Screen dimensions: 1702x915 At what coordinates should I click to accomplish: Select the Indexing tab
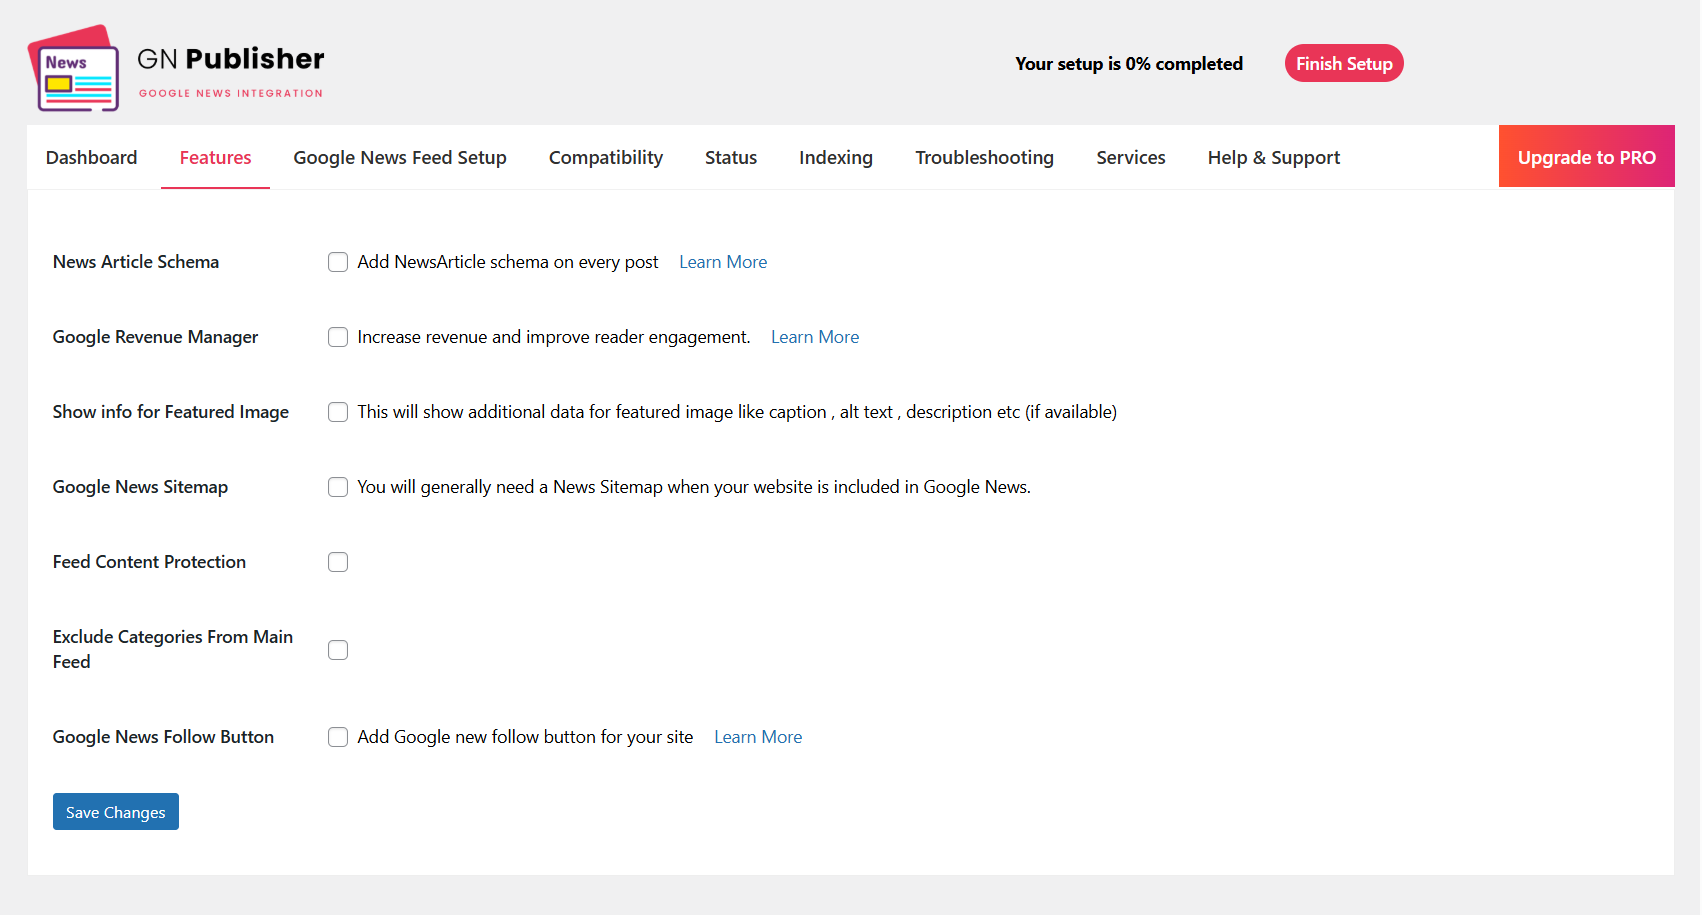pos(836,158)
